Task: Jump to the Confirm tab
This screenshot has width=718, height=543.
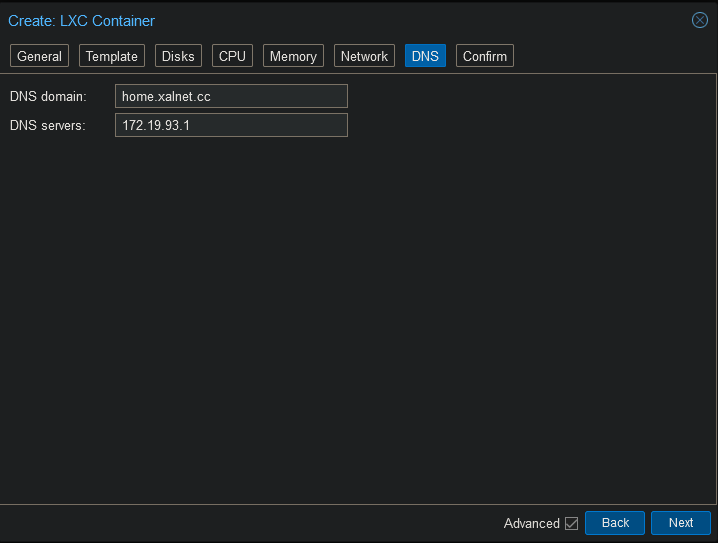Action: [x=484, y=56]
